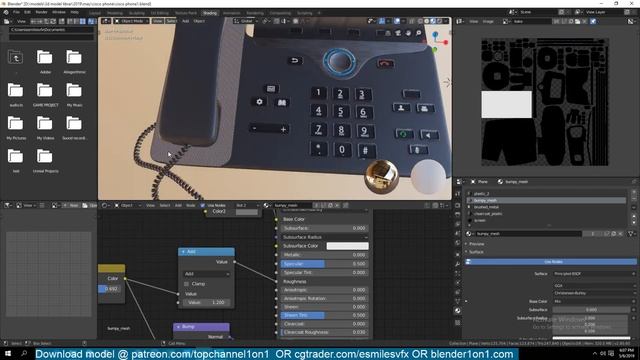
Task: Switch to the Layout workspace tab
Action: [x=95, y=13]
